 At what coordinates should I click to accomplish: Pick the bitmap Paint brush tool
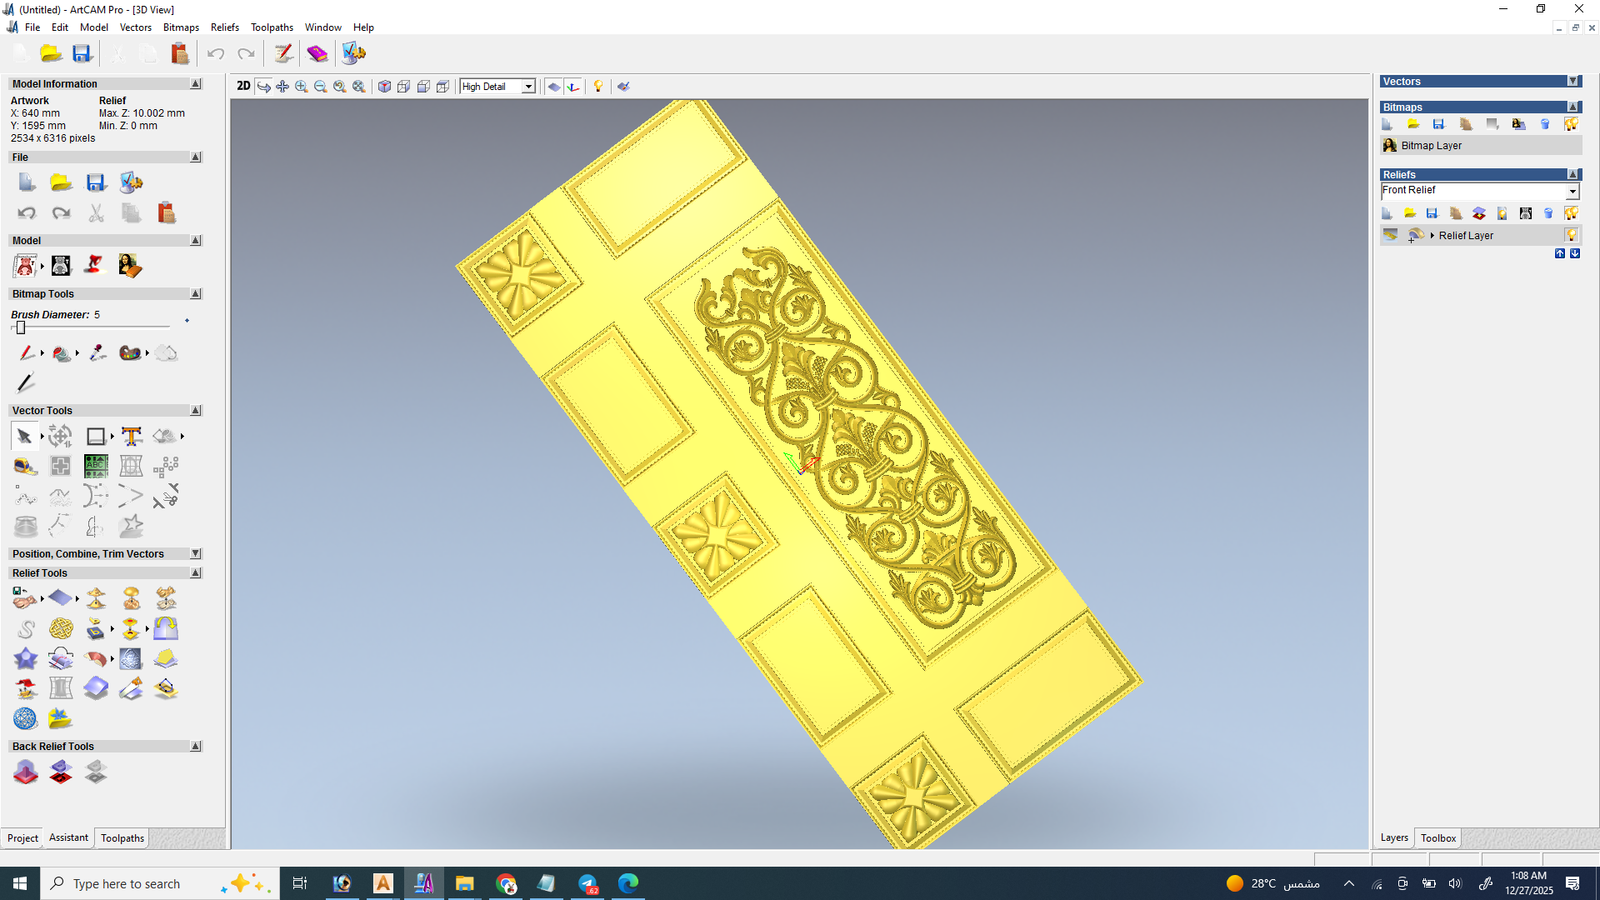pyautogui.click(x=26, y=353)
